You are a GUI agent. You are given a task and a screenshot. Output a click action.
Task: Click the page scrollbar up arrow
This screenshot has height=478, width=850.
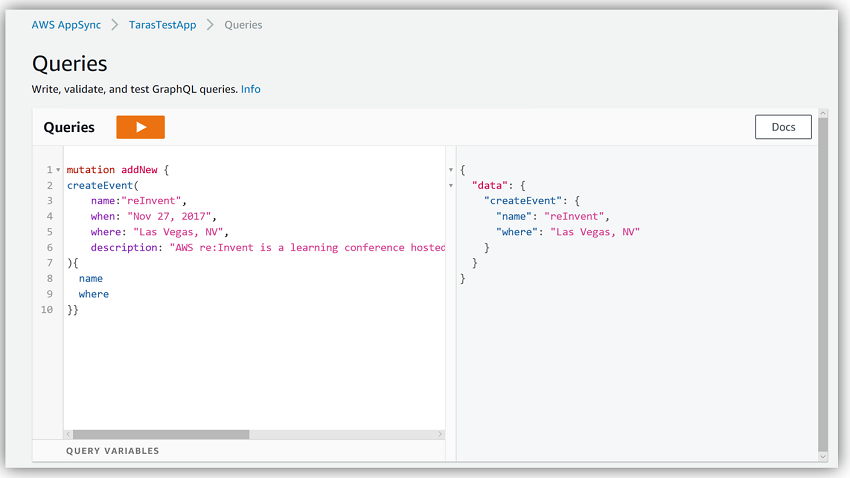coord(823,114)
